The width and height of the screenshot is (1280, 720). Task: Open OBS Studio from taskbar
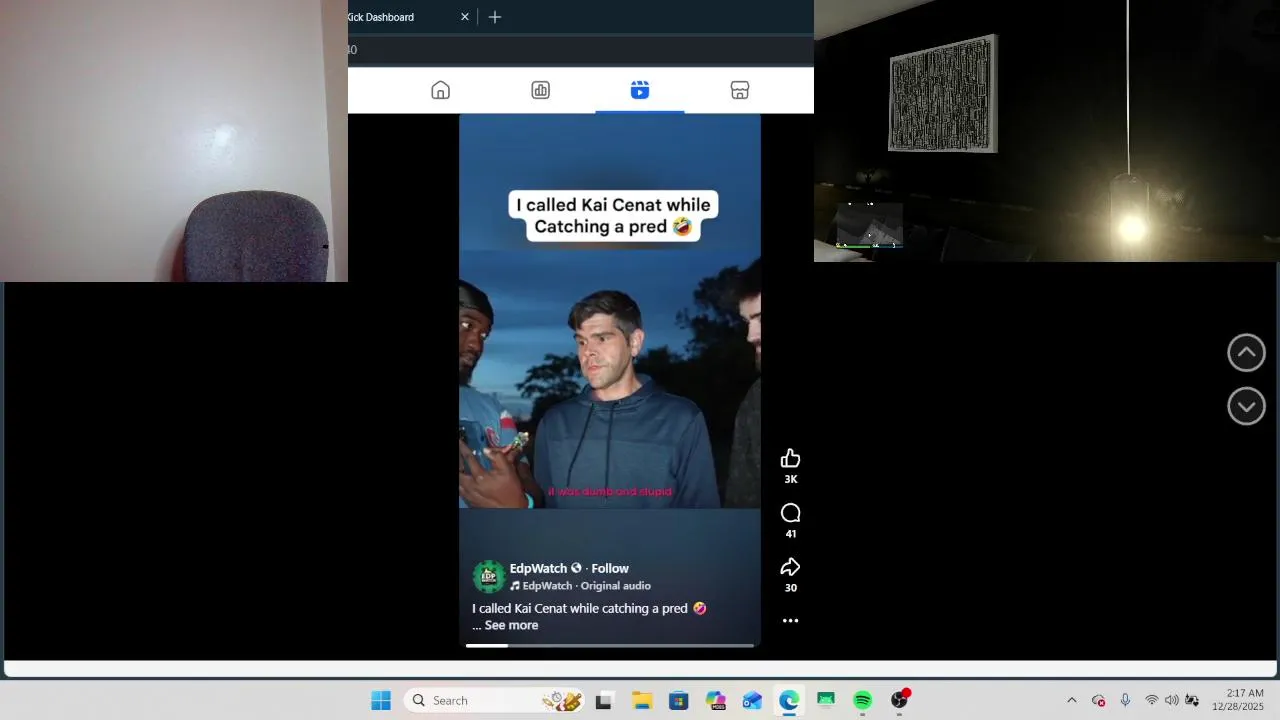pos(900,700)
